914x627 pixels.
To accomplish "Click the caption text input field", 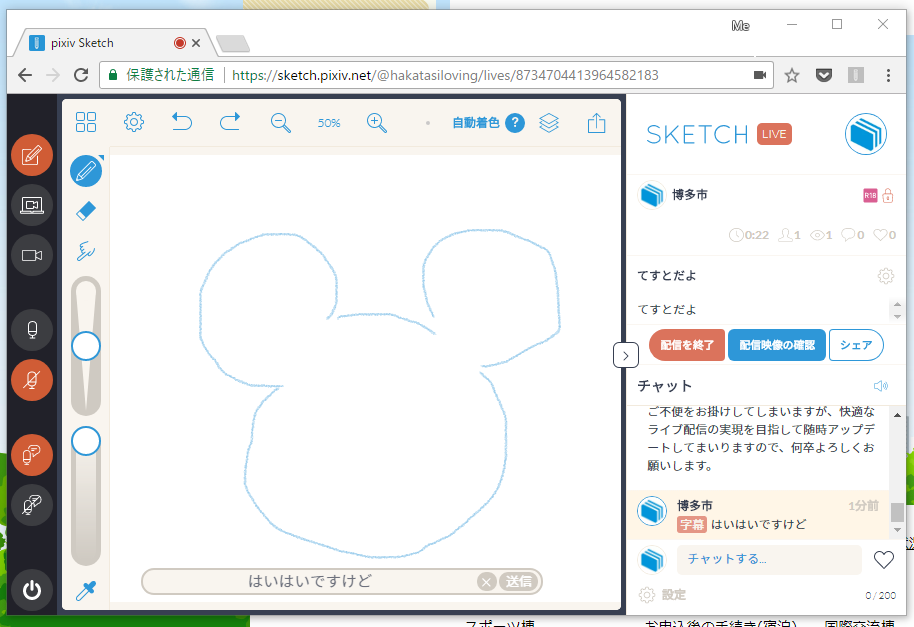I will (x=310, y=581).
